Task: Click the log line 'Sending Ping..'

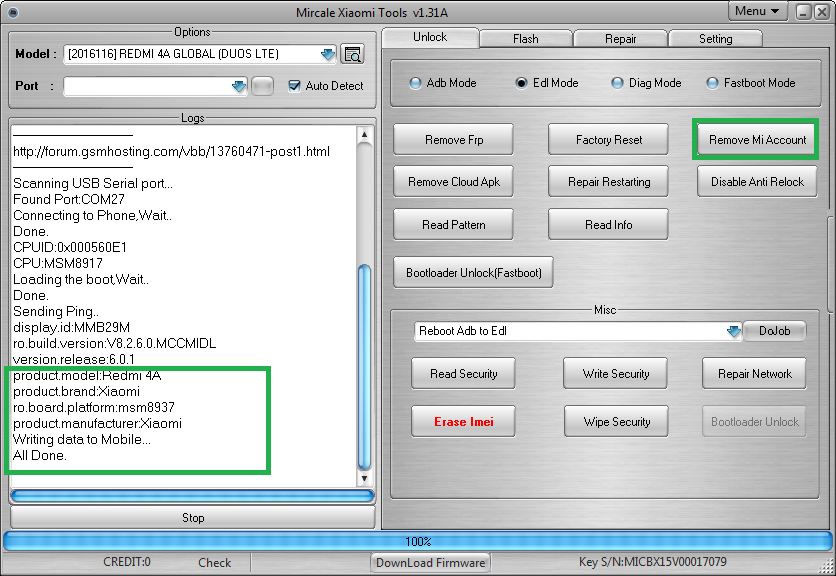Action: (56, 311)
